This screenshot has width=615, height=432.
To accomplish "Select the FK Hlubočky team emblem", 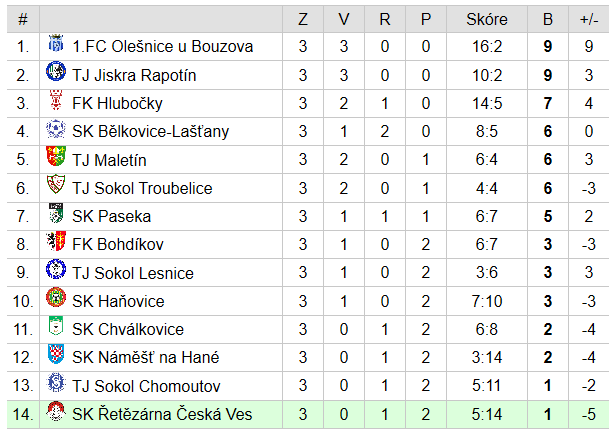I will 56,100.
